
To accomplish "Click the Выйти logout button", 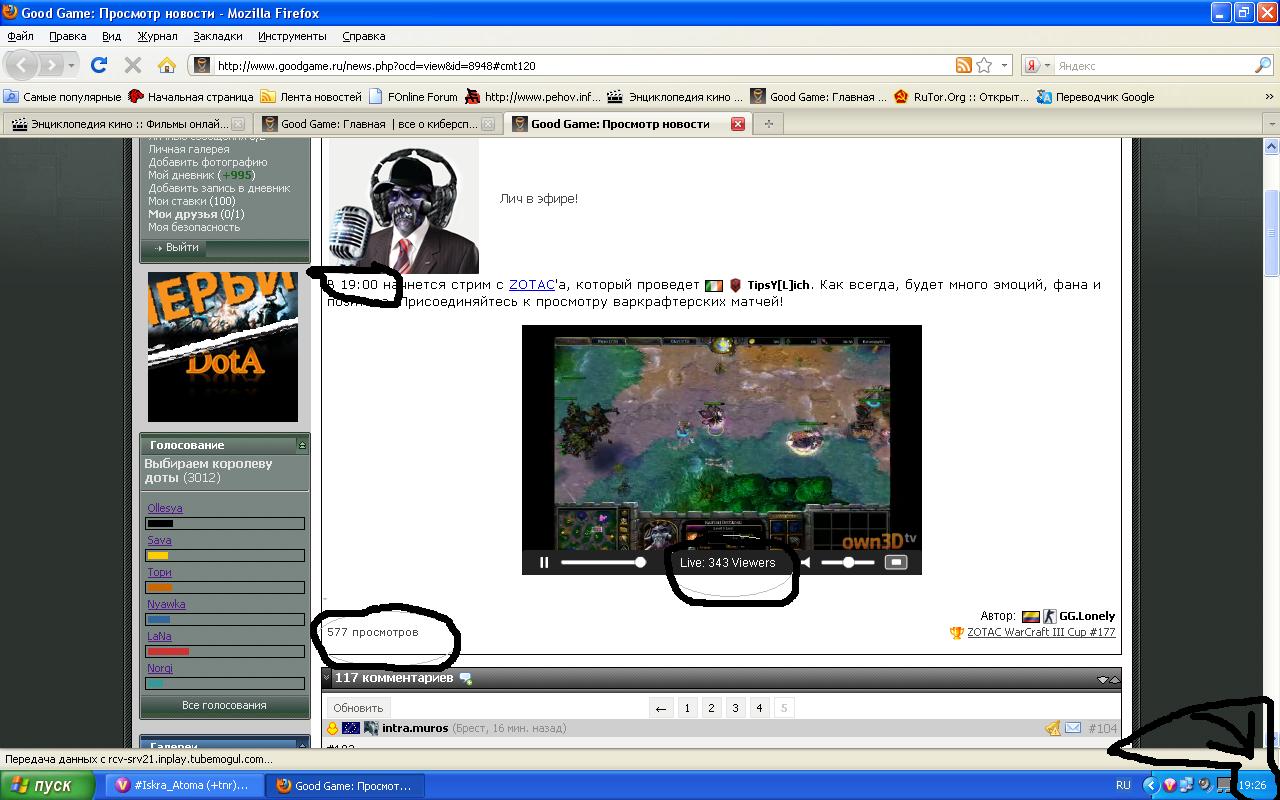I will coord(182,247).
